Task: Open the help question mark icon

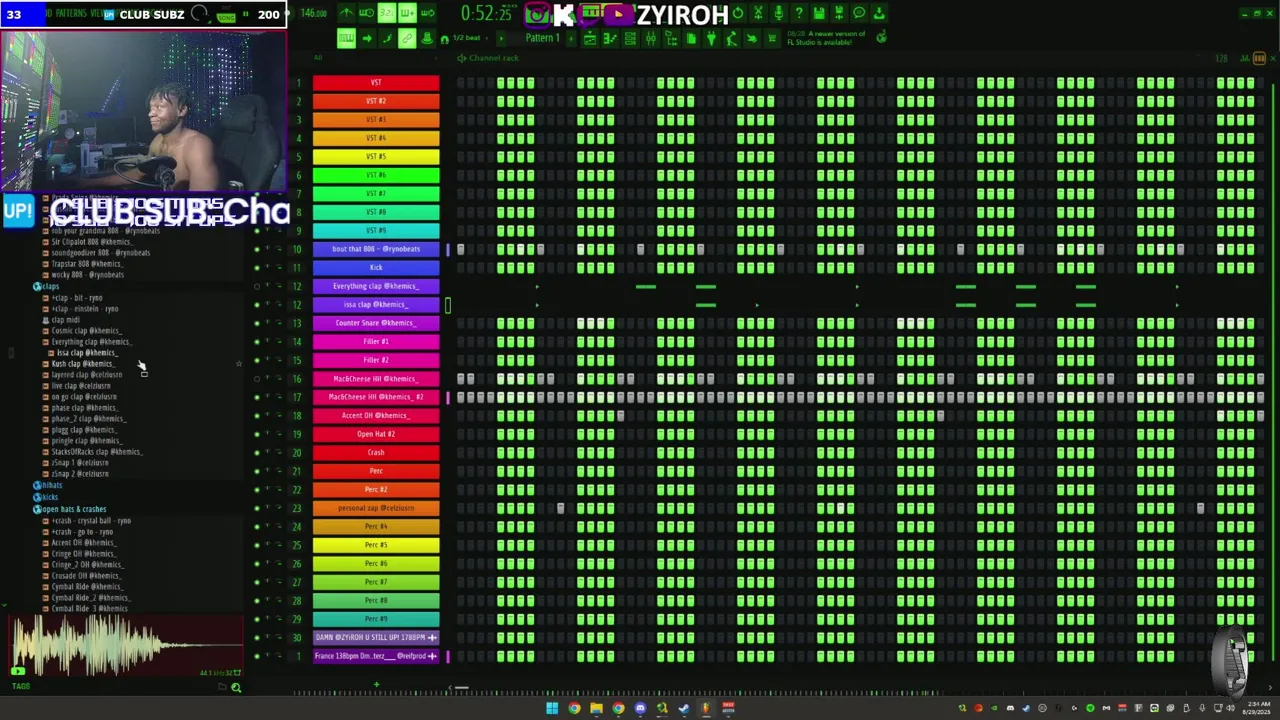Action: (x=799, y=13)
